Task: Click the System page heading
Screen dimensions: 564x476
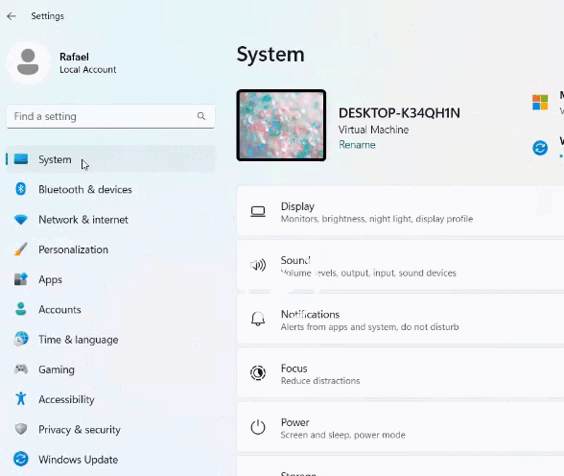Action: [270, 55]
